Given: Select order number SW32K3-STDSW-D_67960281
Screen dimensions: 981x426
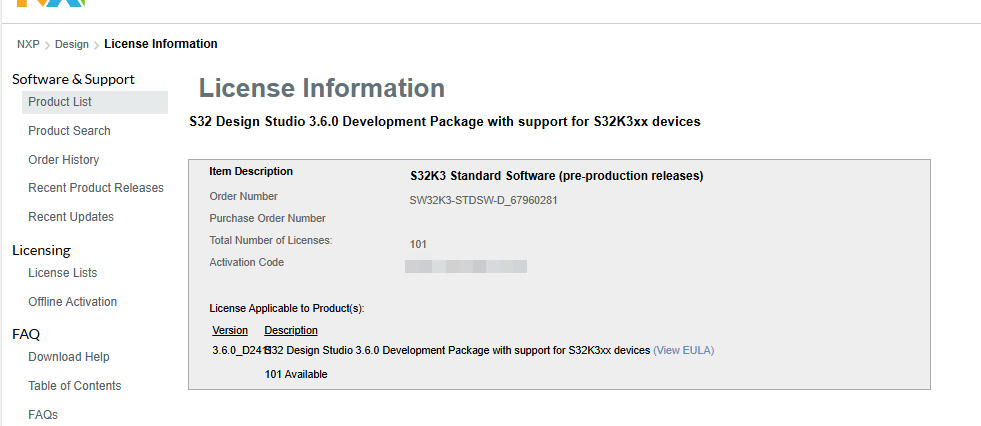Looking at the screenshot, I should coord(484,201).
